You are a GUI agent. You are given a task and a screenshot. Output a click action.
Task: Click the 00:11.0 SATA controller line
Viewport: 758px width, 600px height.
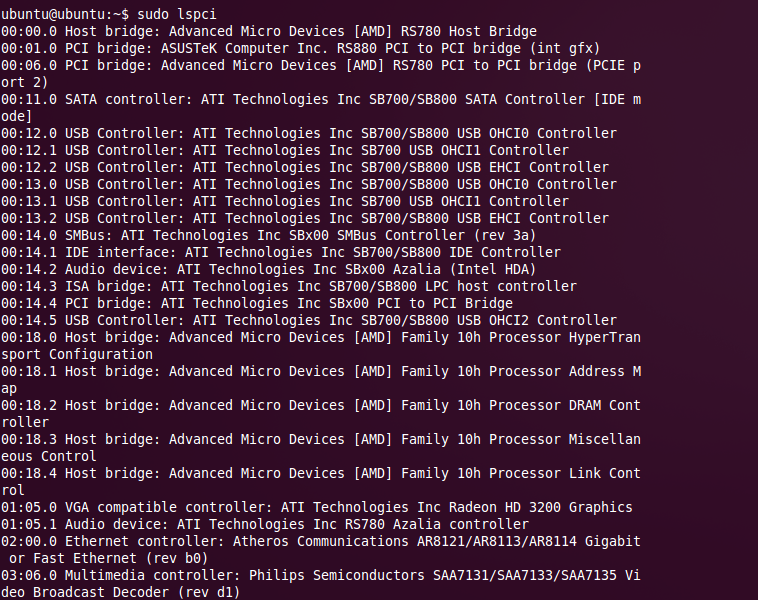320,99
